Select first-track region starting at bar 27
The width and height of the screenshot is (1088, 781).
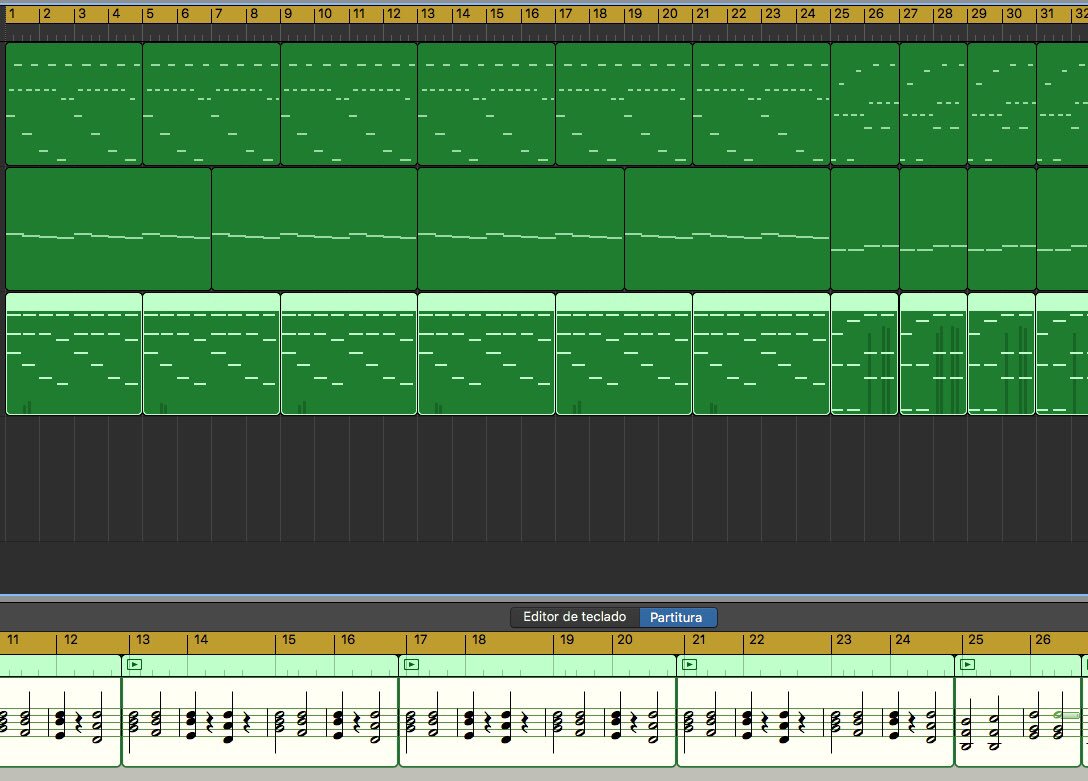click(x=933, y=103)
